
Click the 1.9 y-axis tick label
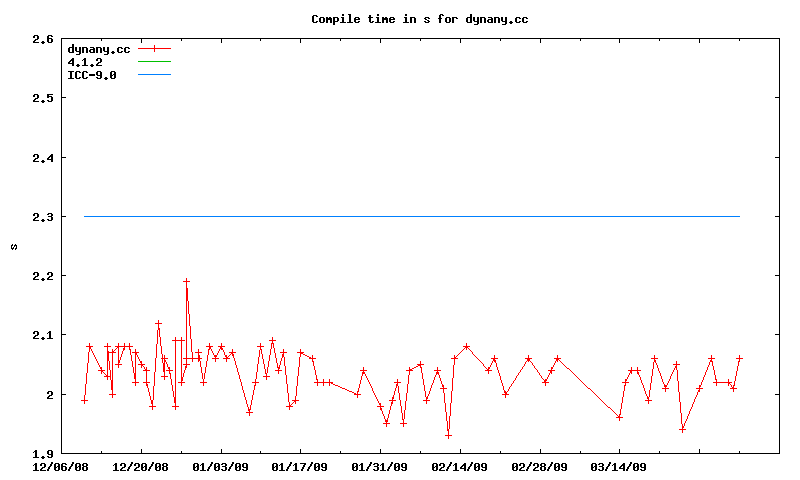pos(42,453)
